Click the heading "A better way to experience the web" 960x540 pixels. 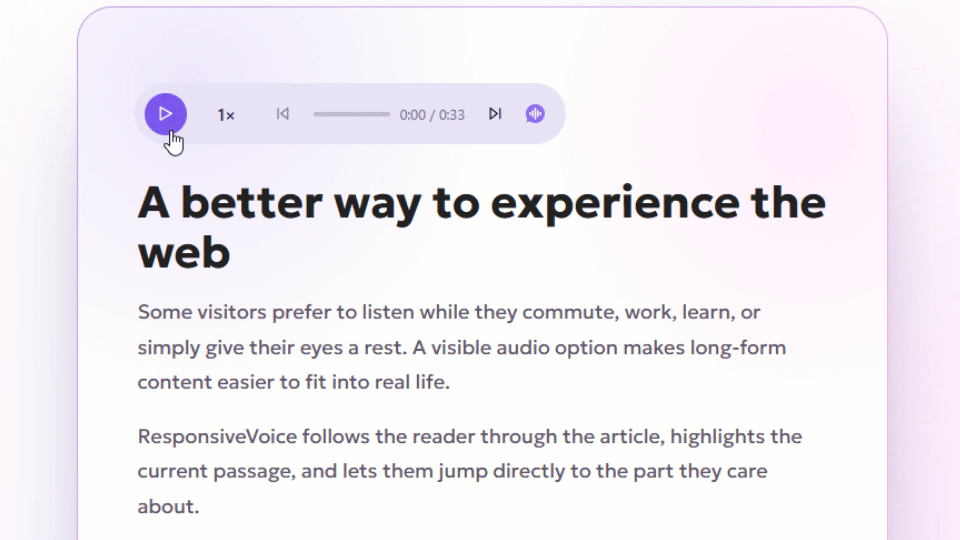pyautogui.click(x=481, y=227)
